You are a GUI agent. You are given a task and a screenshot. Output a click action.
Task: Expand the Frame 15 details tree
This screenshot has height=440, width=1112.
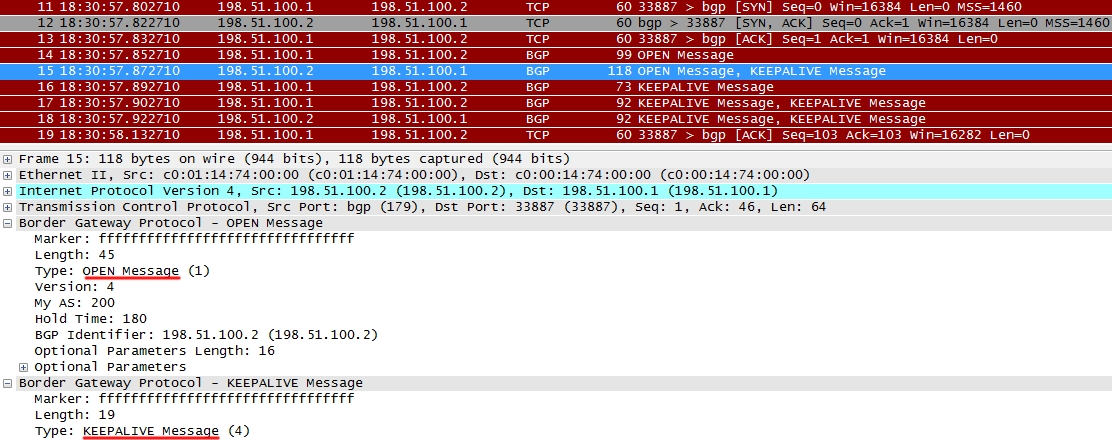coord(9,159)
